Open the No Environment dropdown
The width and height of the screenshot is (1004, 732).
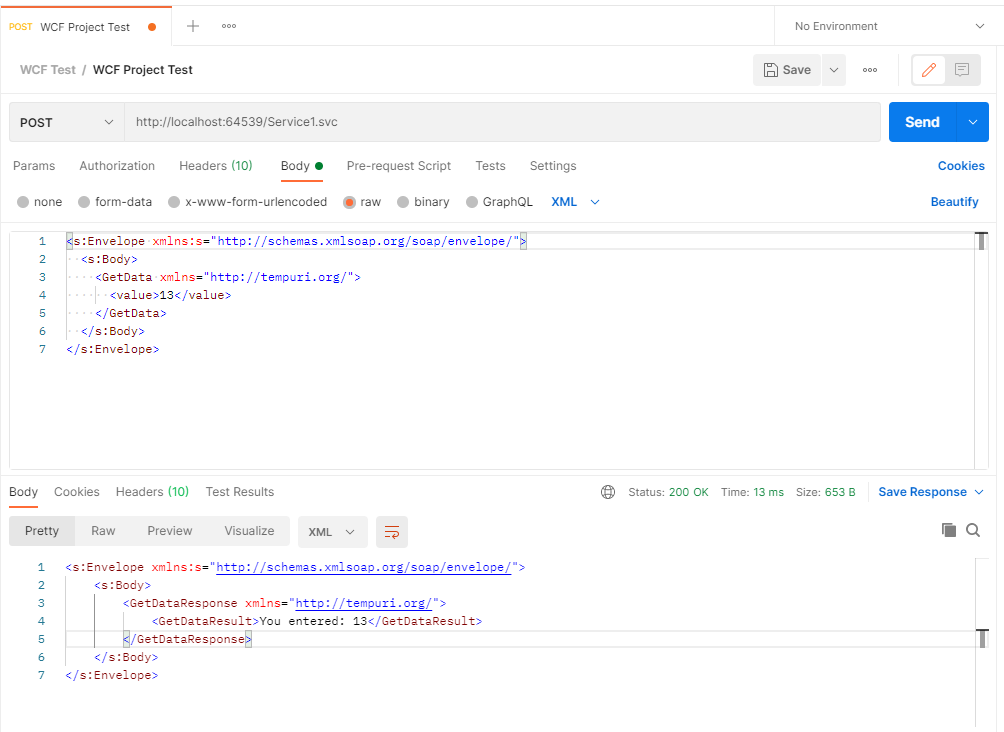889,26
